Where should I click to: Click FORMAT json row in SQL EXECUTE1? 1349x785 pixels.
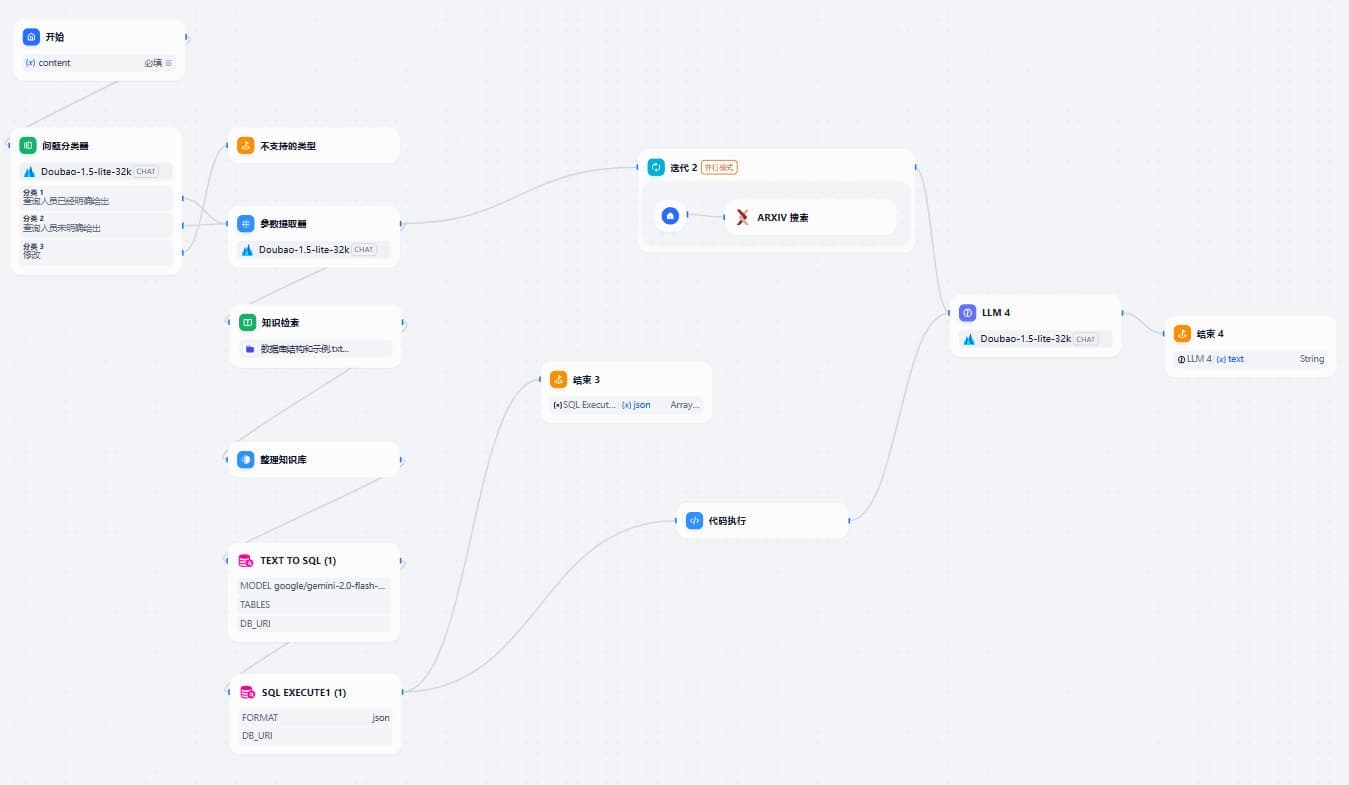pos(315,717)
